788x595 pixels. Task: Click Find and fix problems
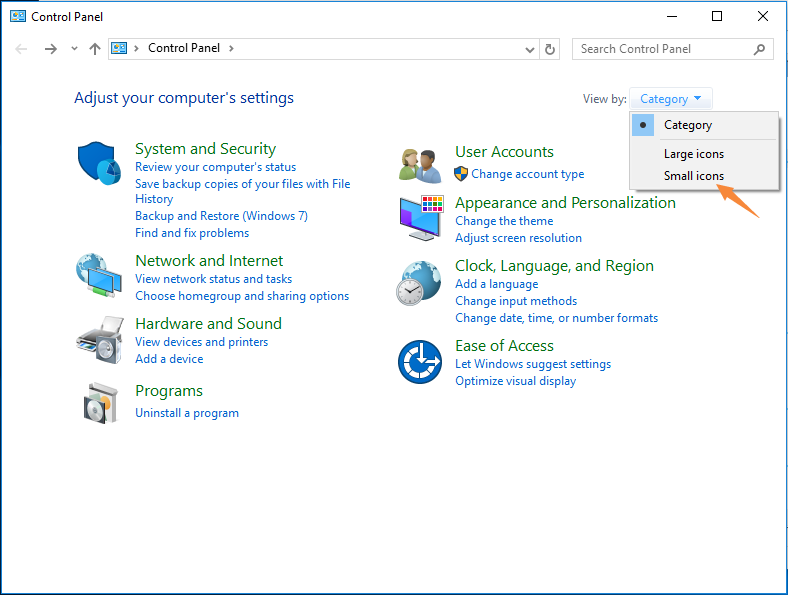[x=192, y=233]
